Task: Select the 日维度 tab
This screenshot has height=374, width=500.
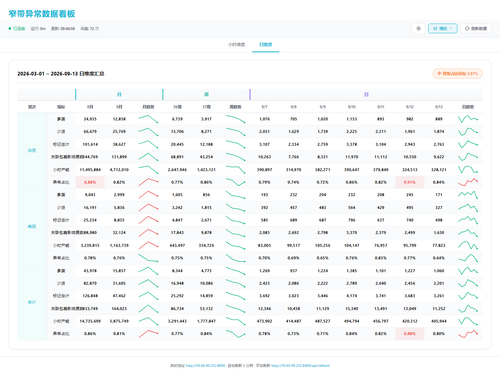Action: click(x=266, y=44)
